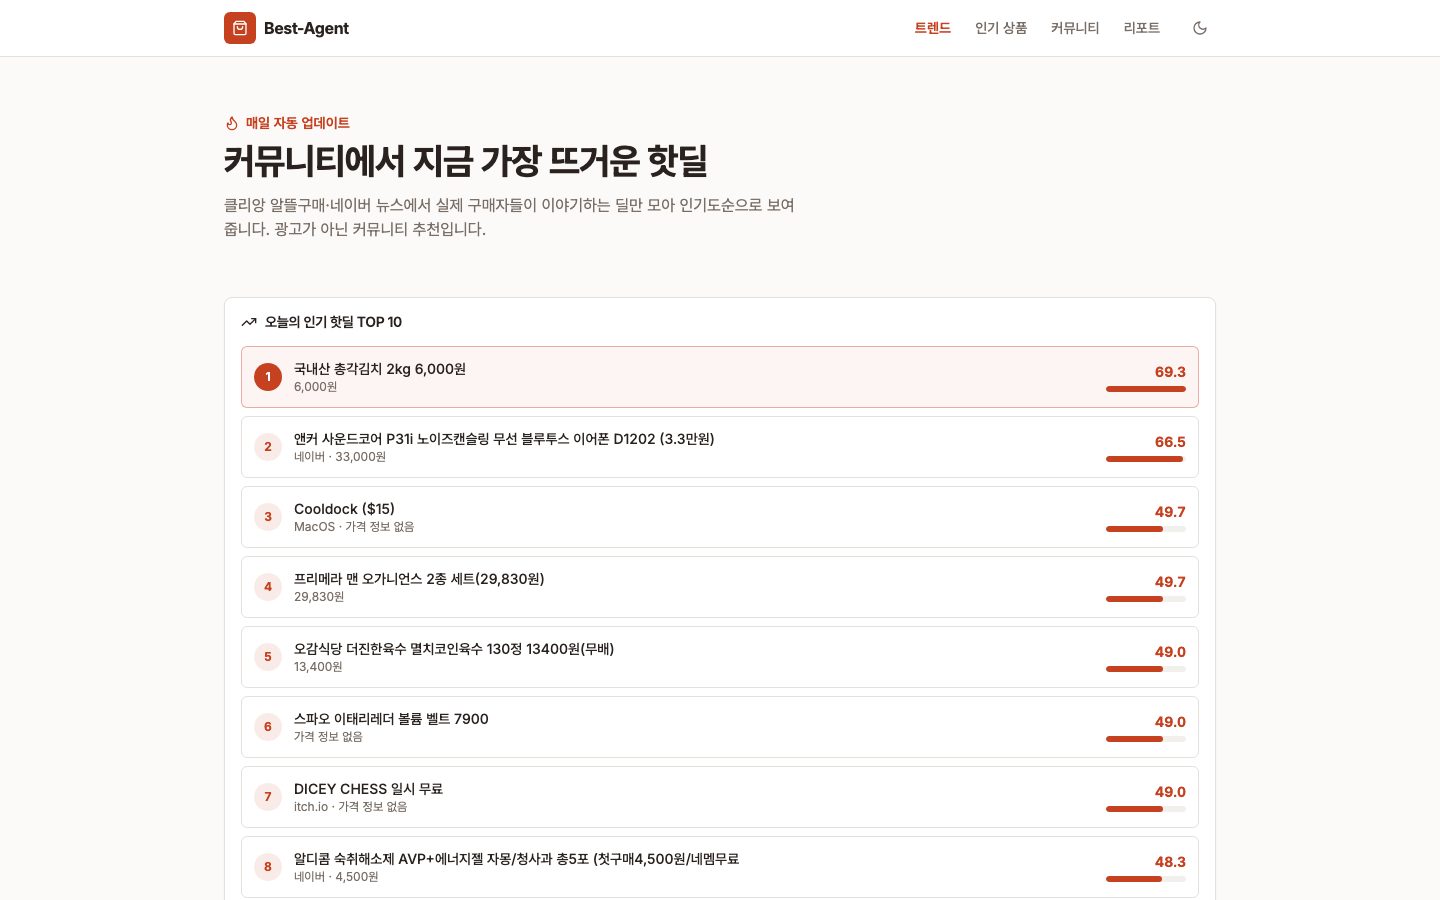Click the score bar under 69.3
Image resolution: width=1440 pixels, height=900 pixels.
point(1146,389)
